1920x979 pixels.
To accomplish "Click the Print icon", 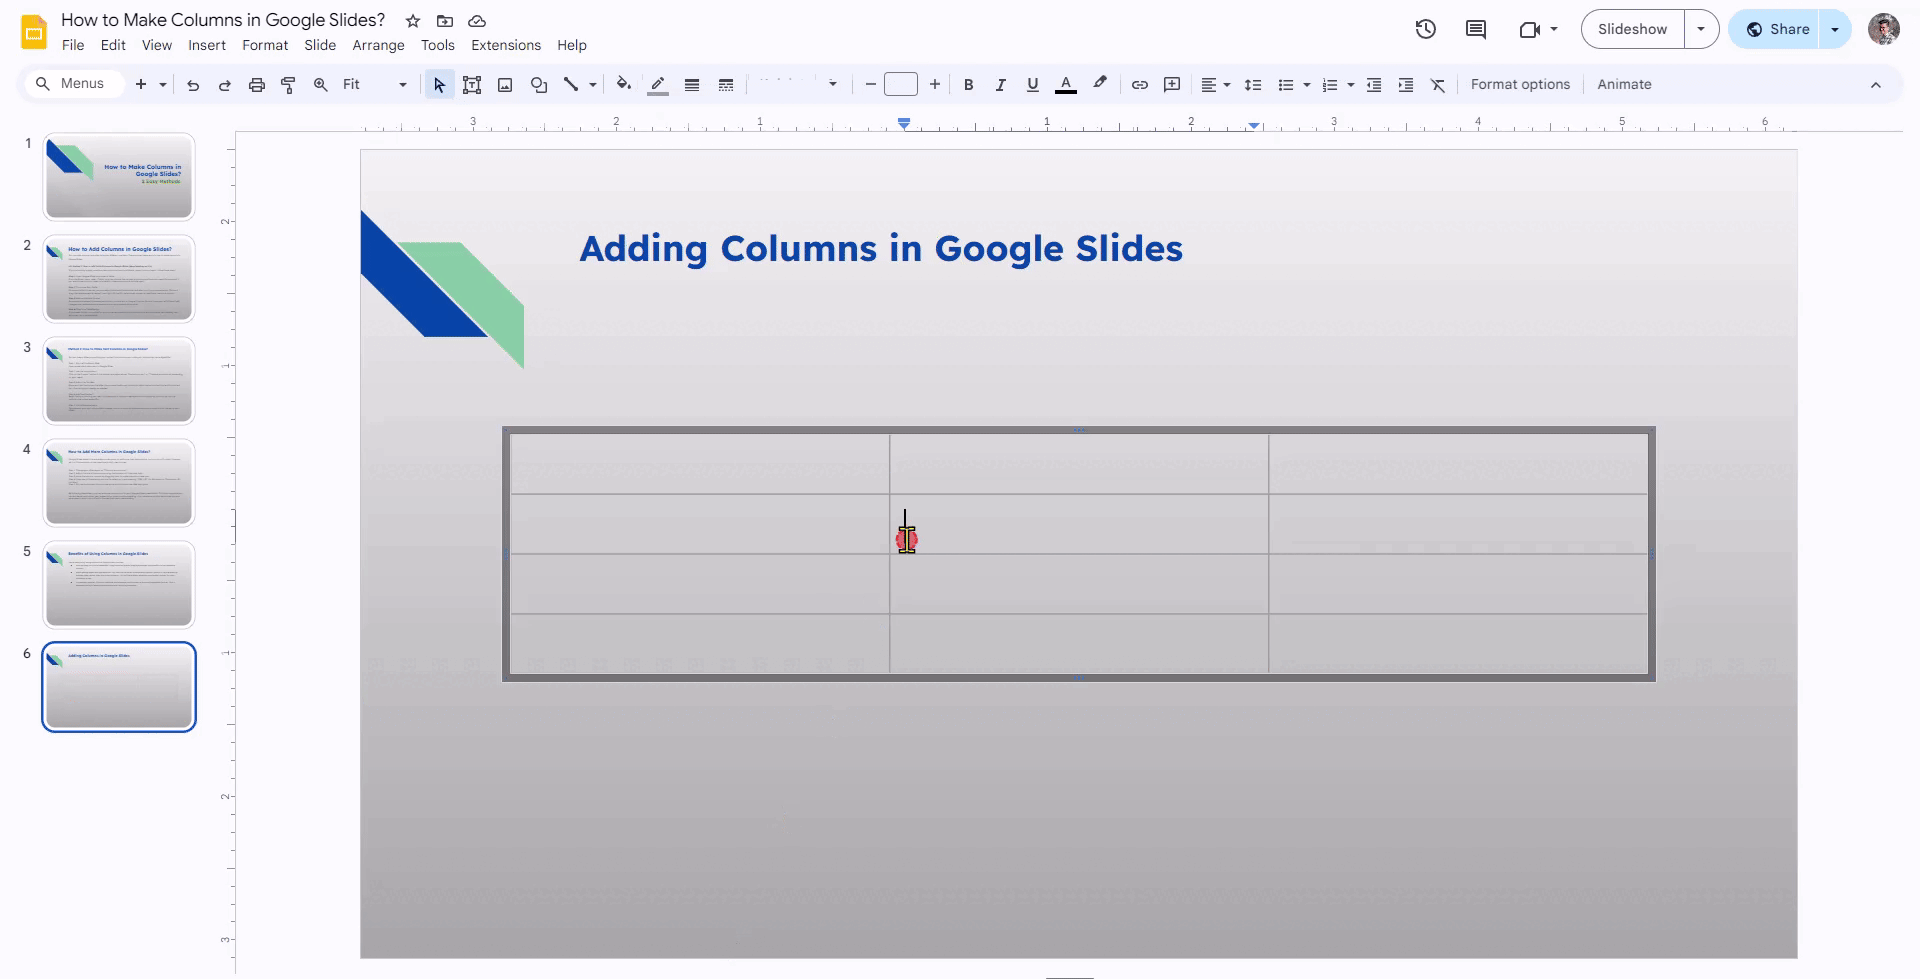I will point(257,85).
